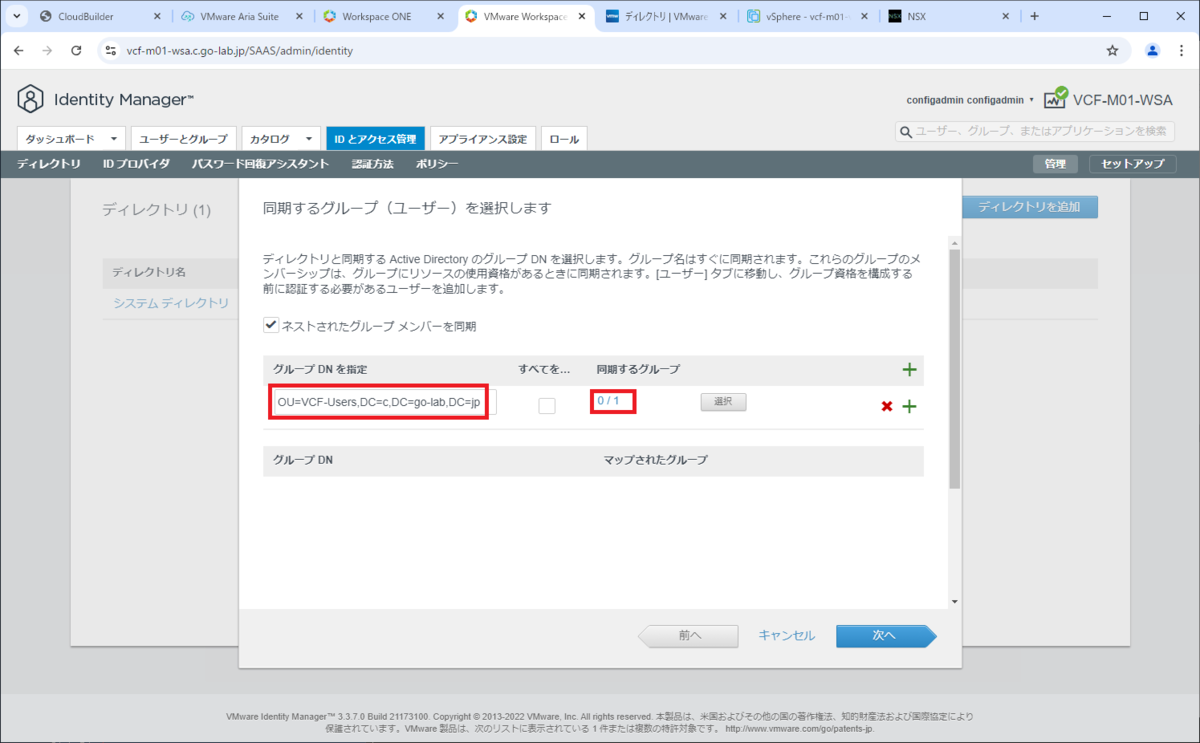Viewport: 1200px width, 743px height.
Task: Click the セットアップ button
Action: (1132, 164)
